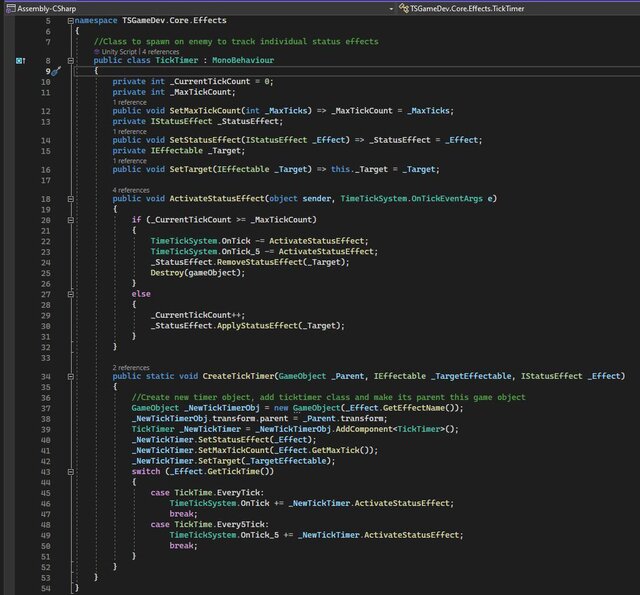Click the underlined GameObject constructor on line 37
Viewport: 640px width, 595px height.
[x=316, y=408]
